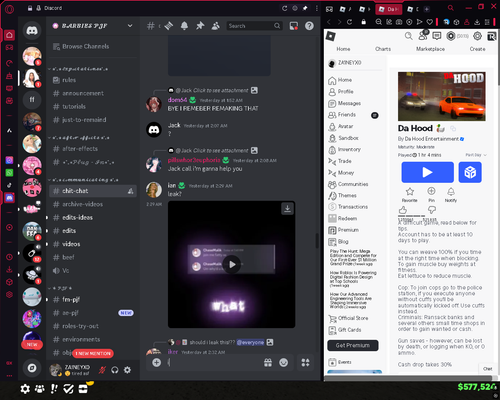Viewport: 500px width, 400px height.
Task: Open emoji picker in message box
Action: tap(284, 362)
